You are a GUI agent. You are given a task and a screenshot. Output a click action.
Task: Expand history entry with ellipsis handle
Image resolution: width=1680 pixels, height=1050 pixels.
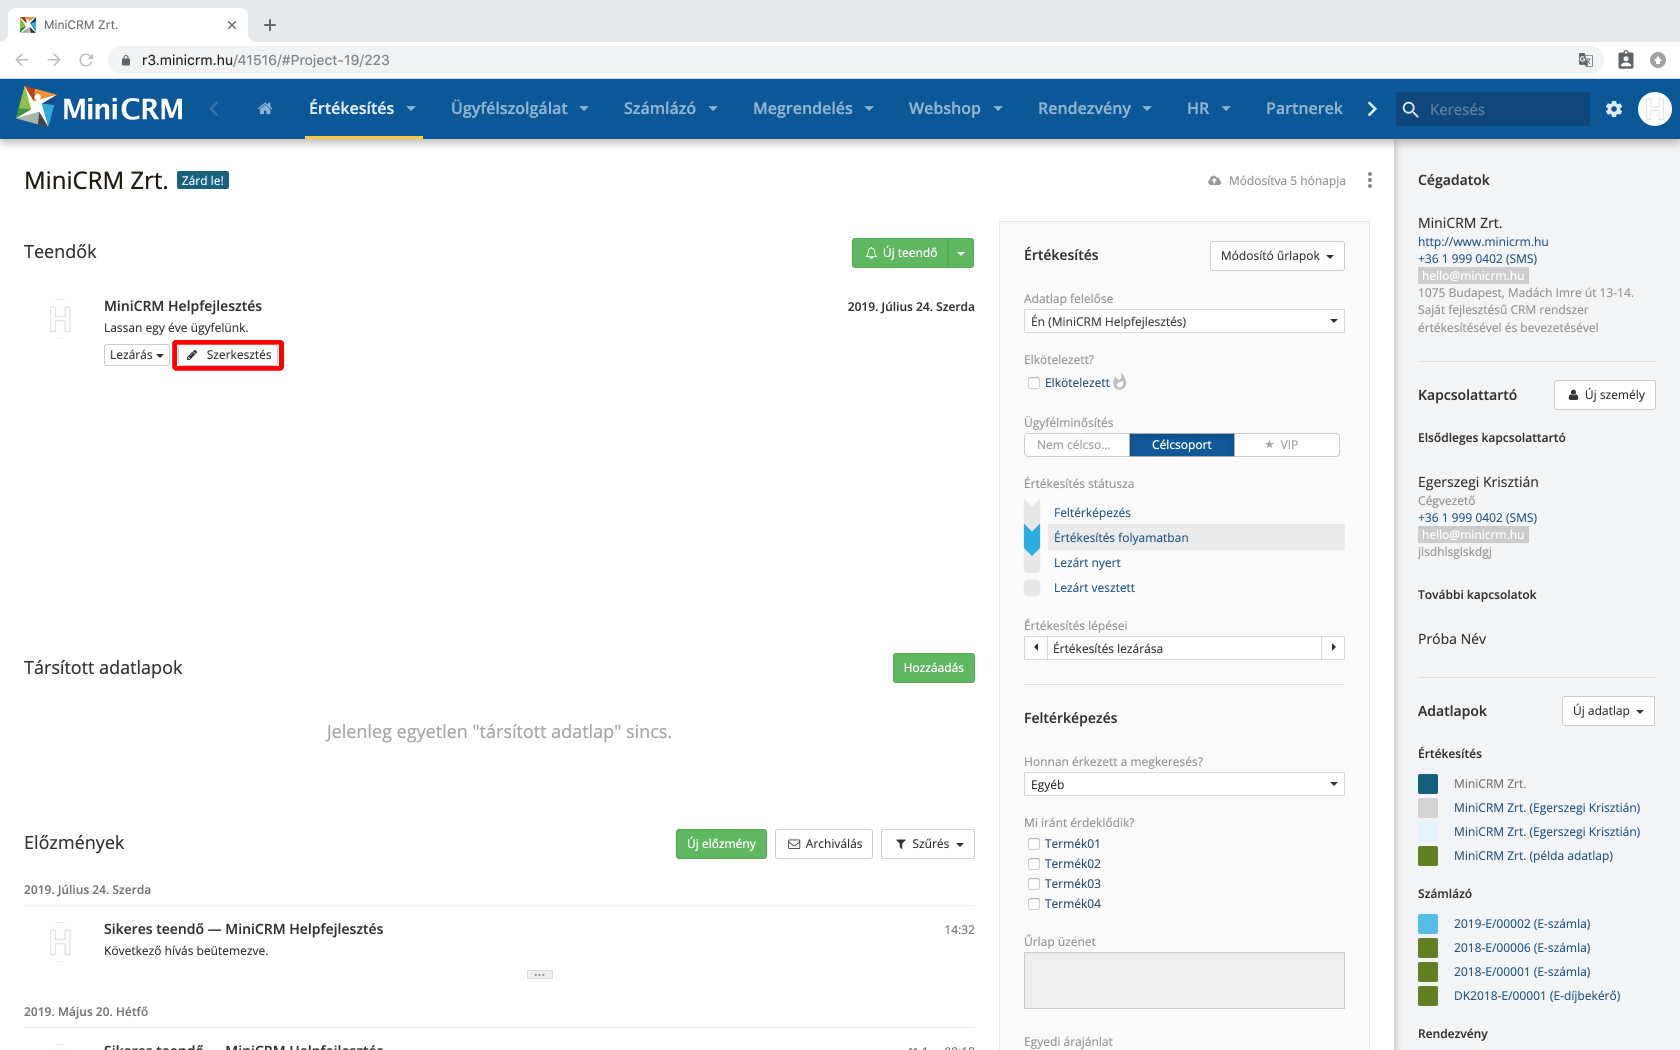pos(540,974)
